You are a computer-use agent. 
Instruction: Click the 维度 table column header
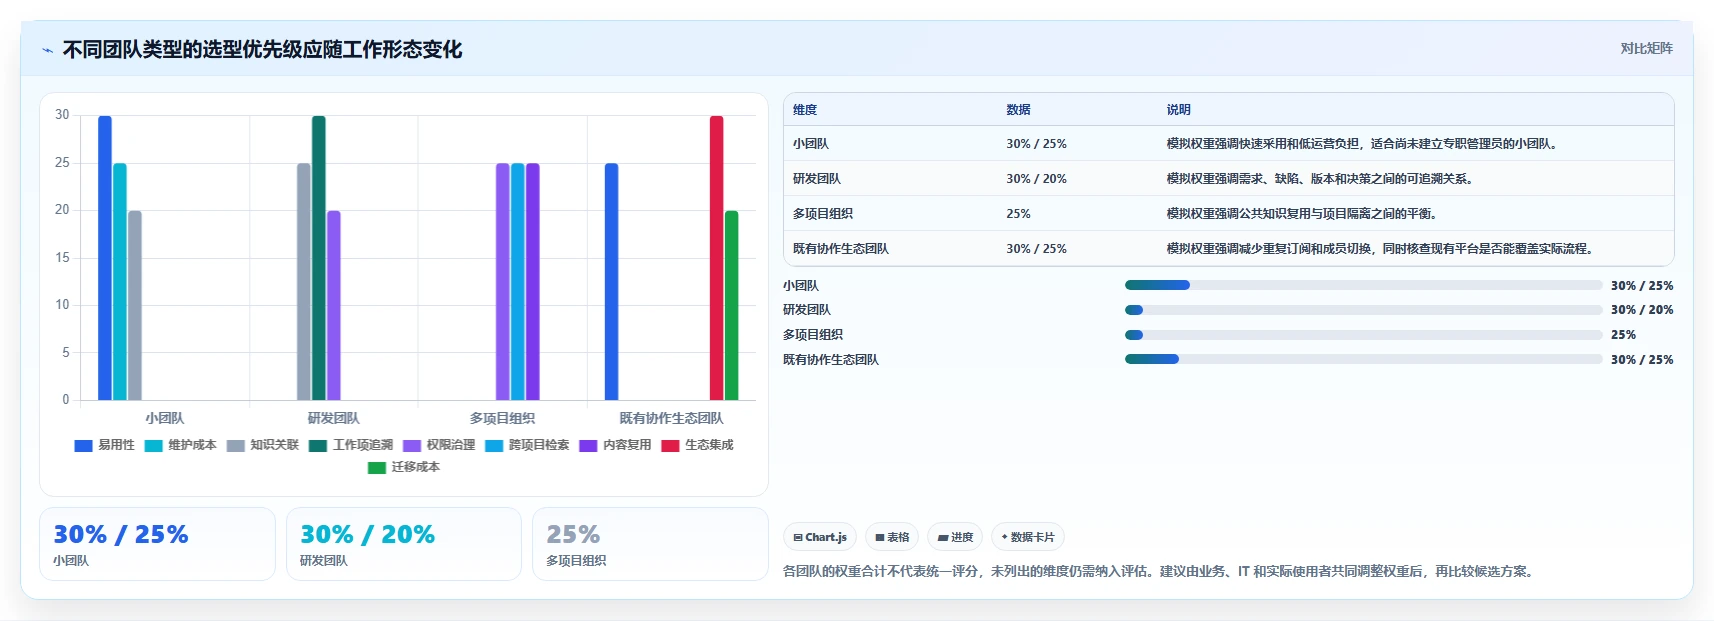pos(805,110)
